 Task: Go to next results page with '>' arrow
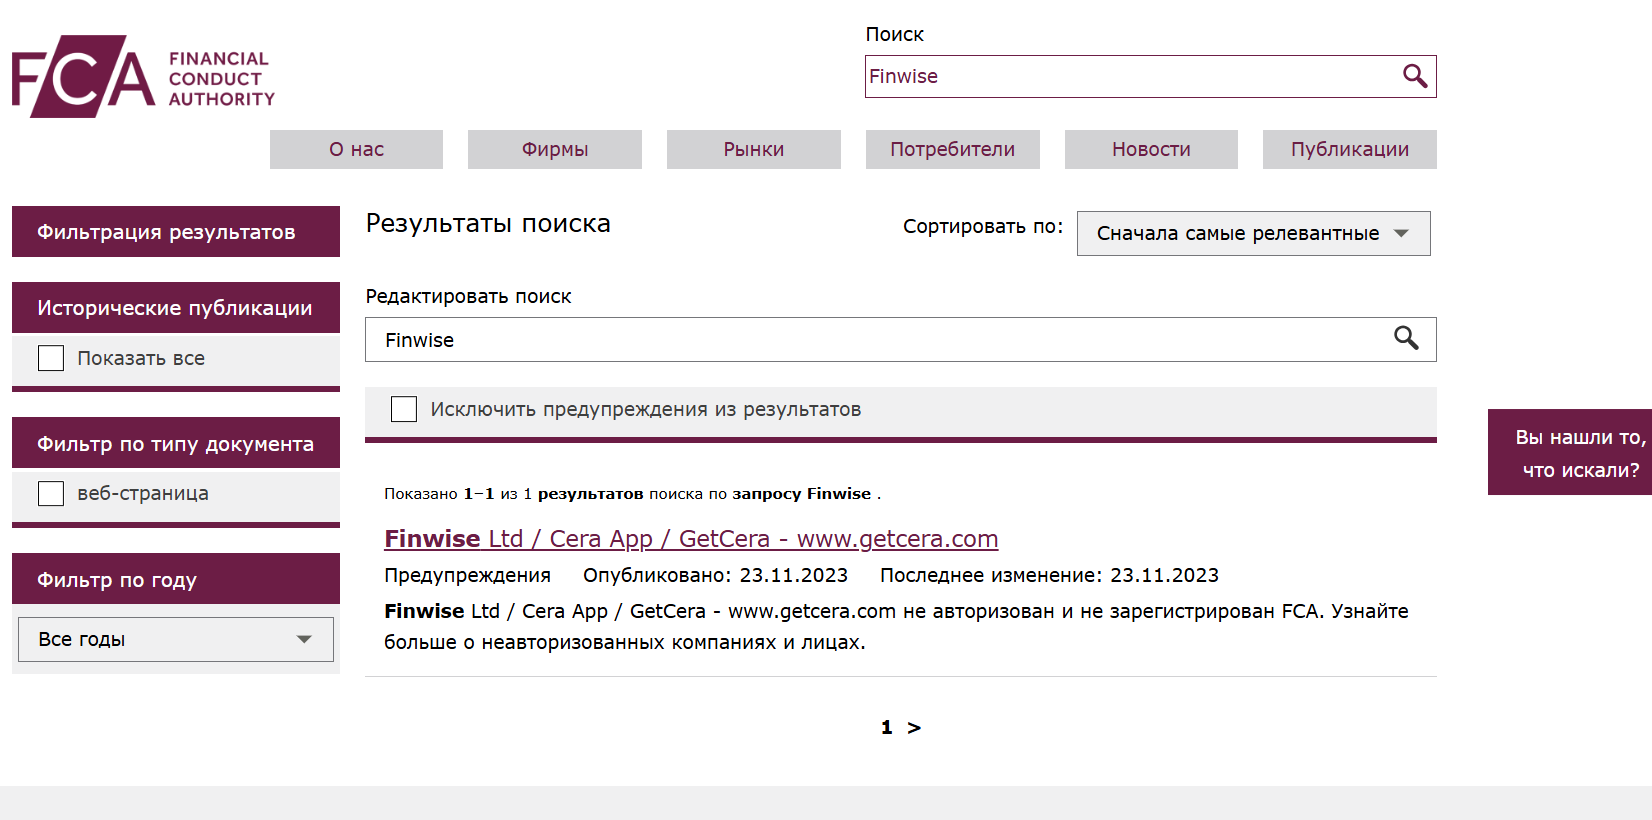pos(914,728)
